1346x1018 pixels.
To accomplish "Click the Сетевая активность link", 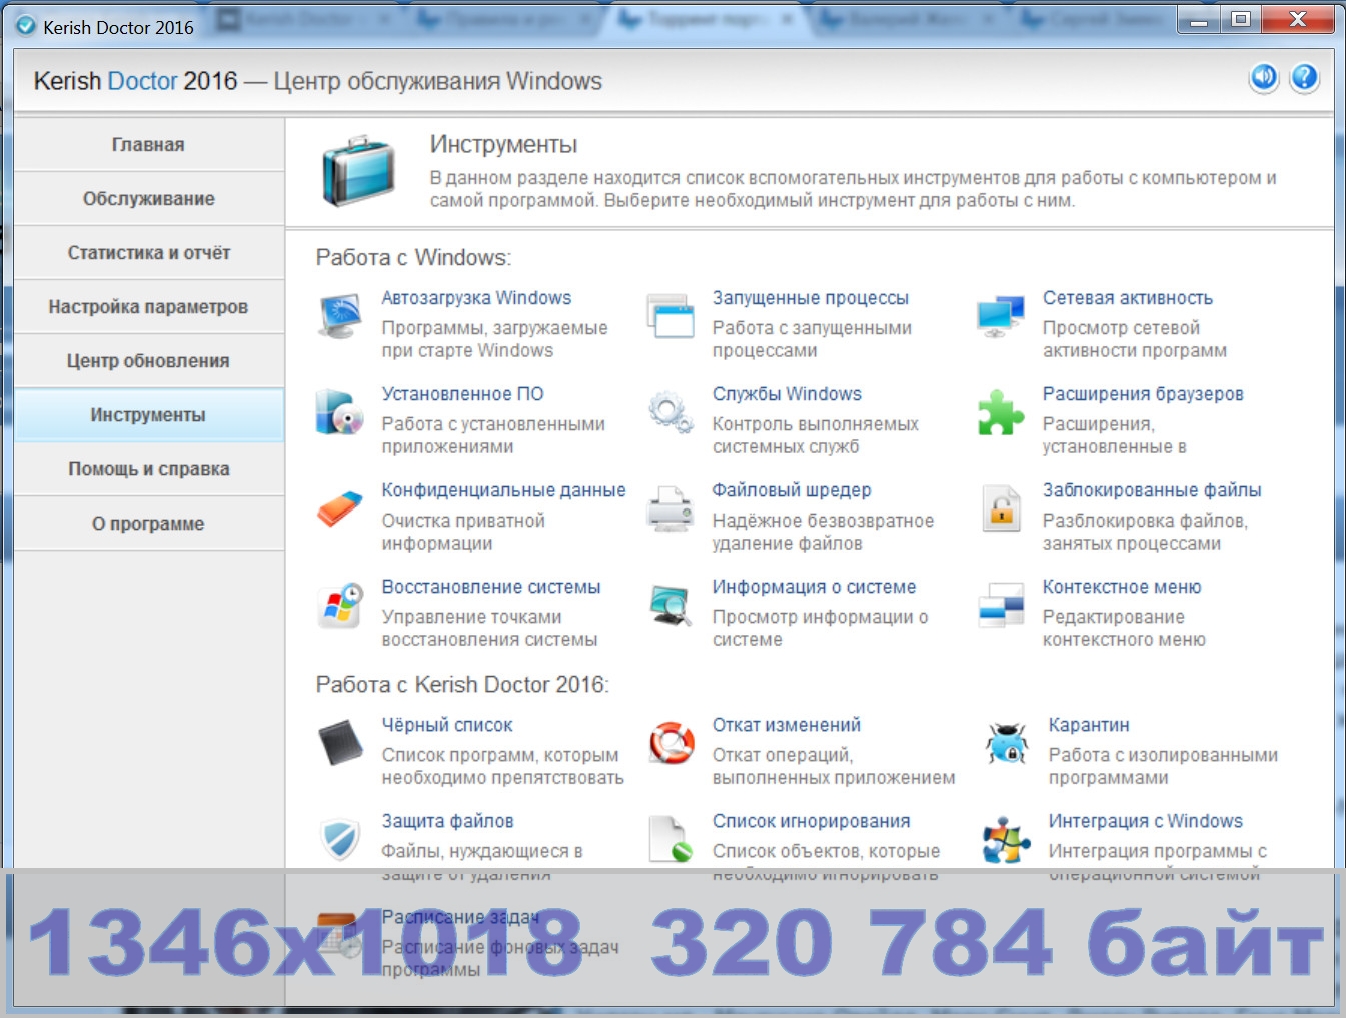I will pyautogui.click(x=1127, y=298).
